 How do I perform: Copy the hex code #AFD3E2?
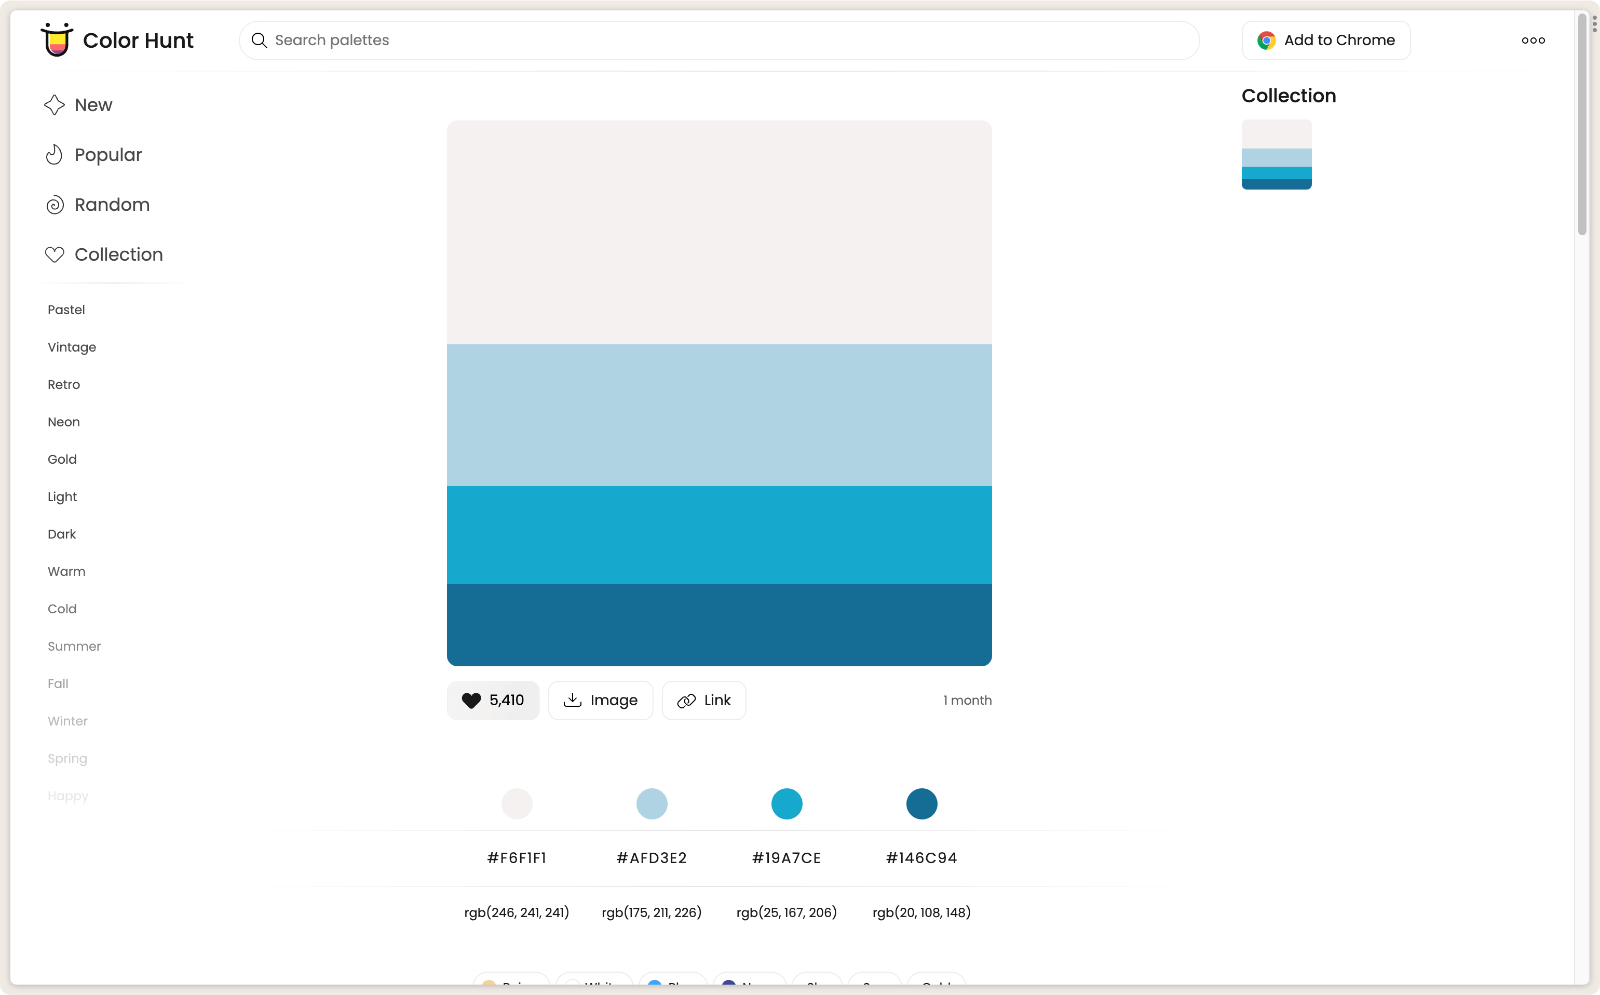[x=652, y=858]
